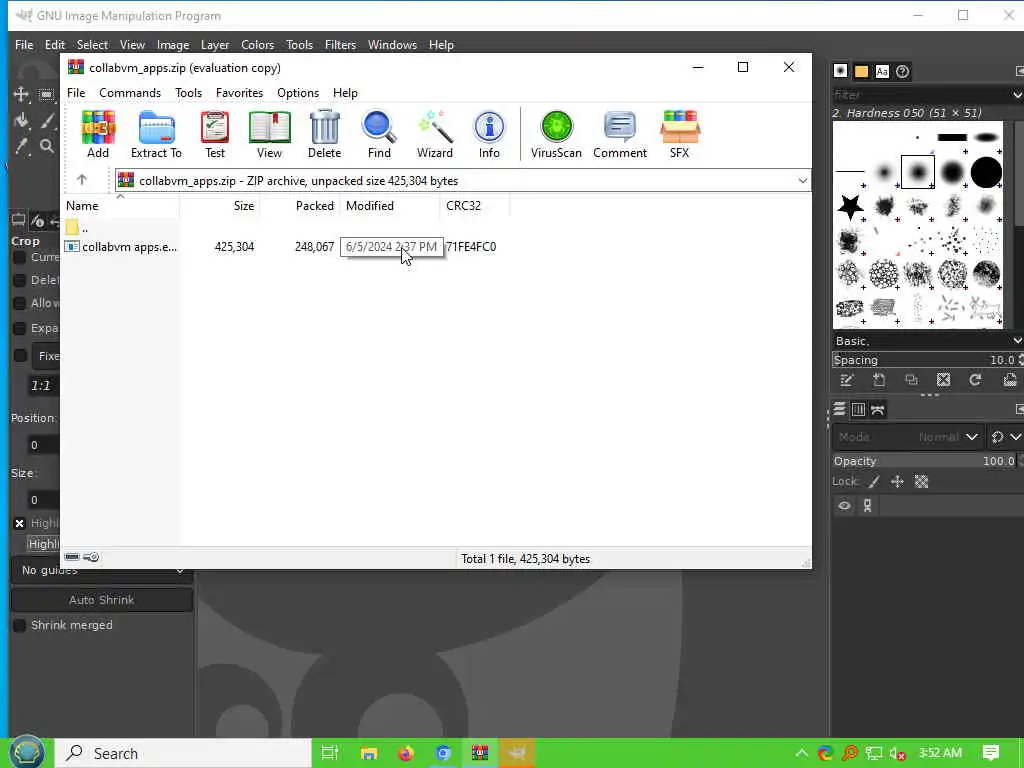This screenshot has height=768, width=1024.
Task: Run VirusScan on the archive
Action: [x=556, y=135]
